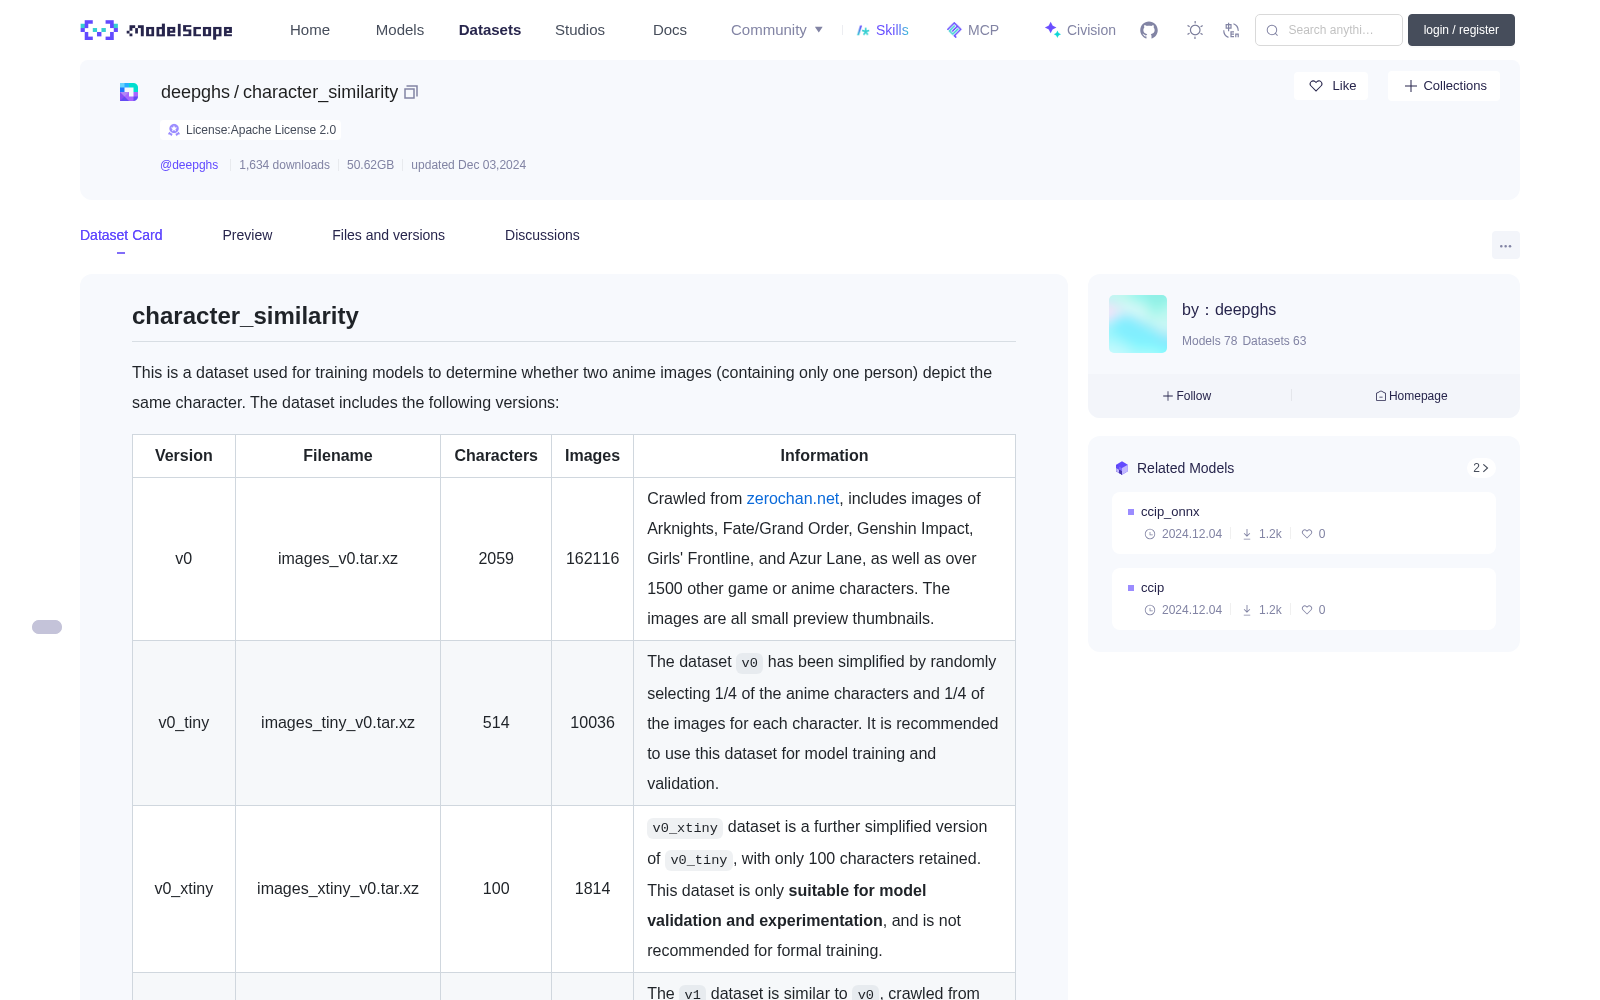Screen dimensions: 1600x1000
Task: Click the Search anything input field
Action: coord(1329,30)
